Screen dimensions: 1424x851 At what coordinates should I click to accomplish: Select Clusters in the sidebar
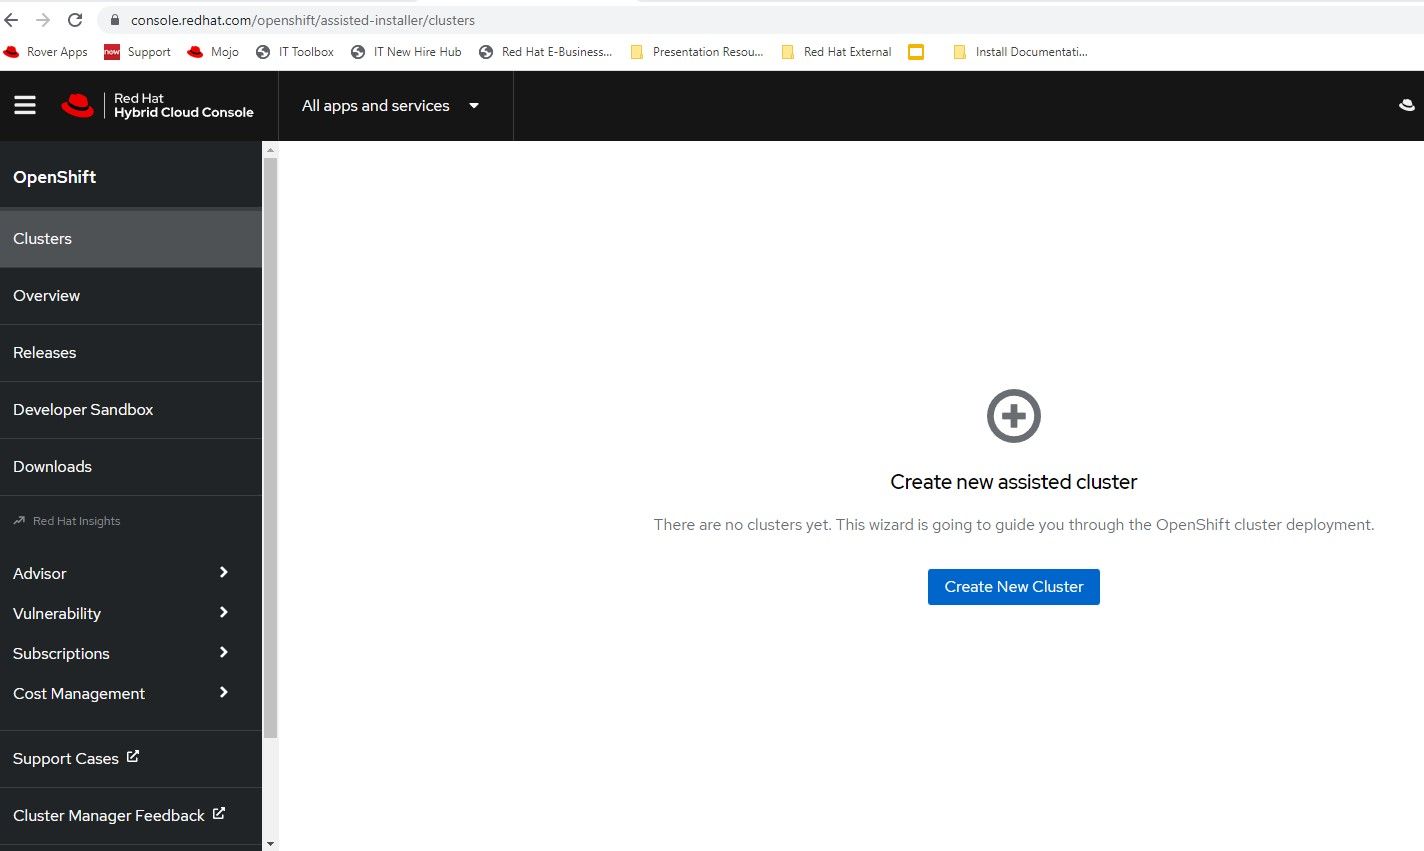click(x=131, y=238)
